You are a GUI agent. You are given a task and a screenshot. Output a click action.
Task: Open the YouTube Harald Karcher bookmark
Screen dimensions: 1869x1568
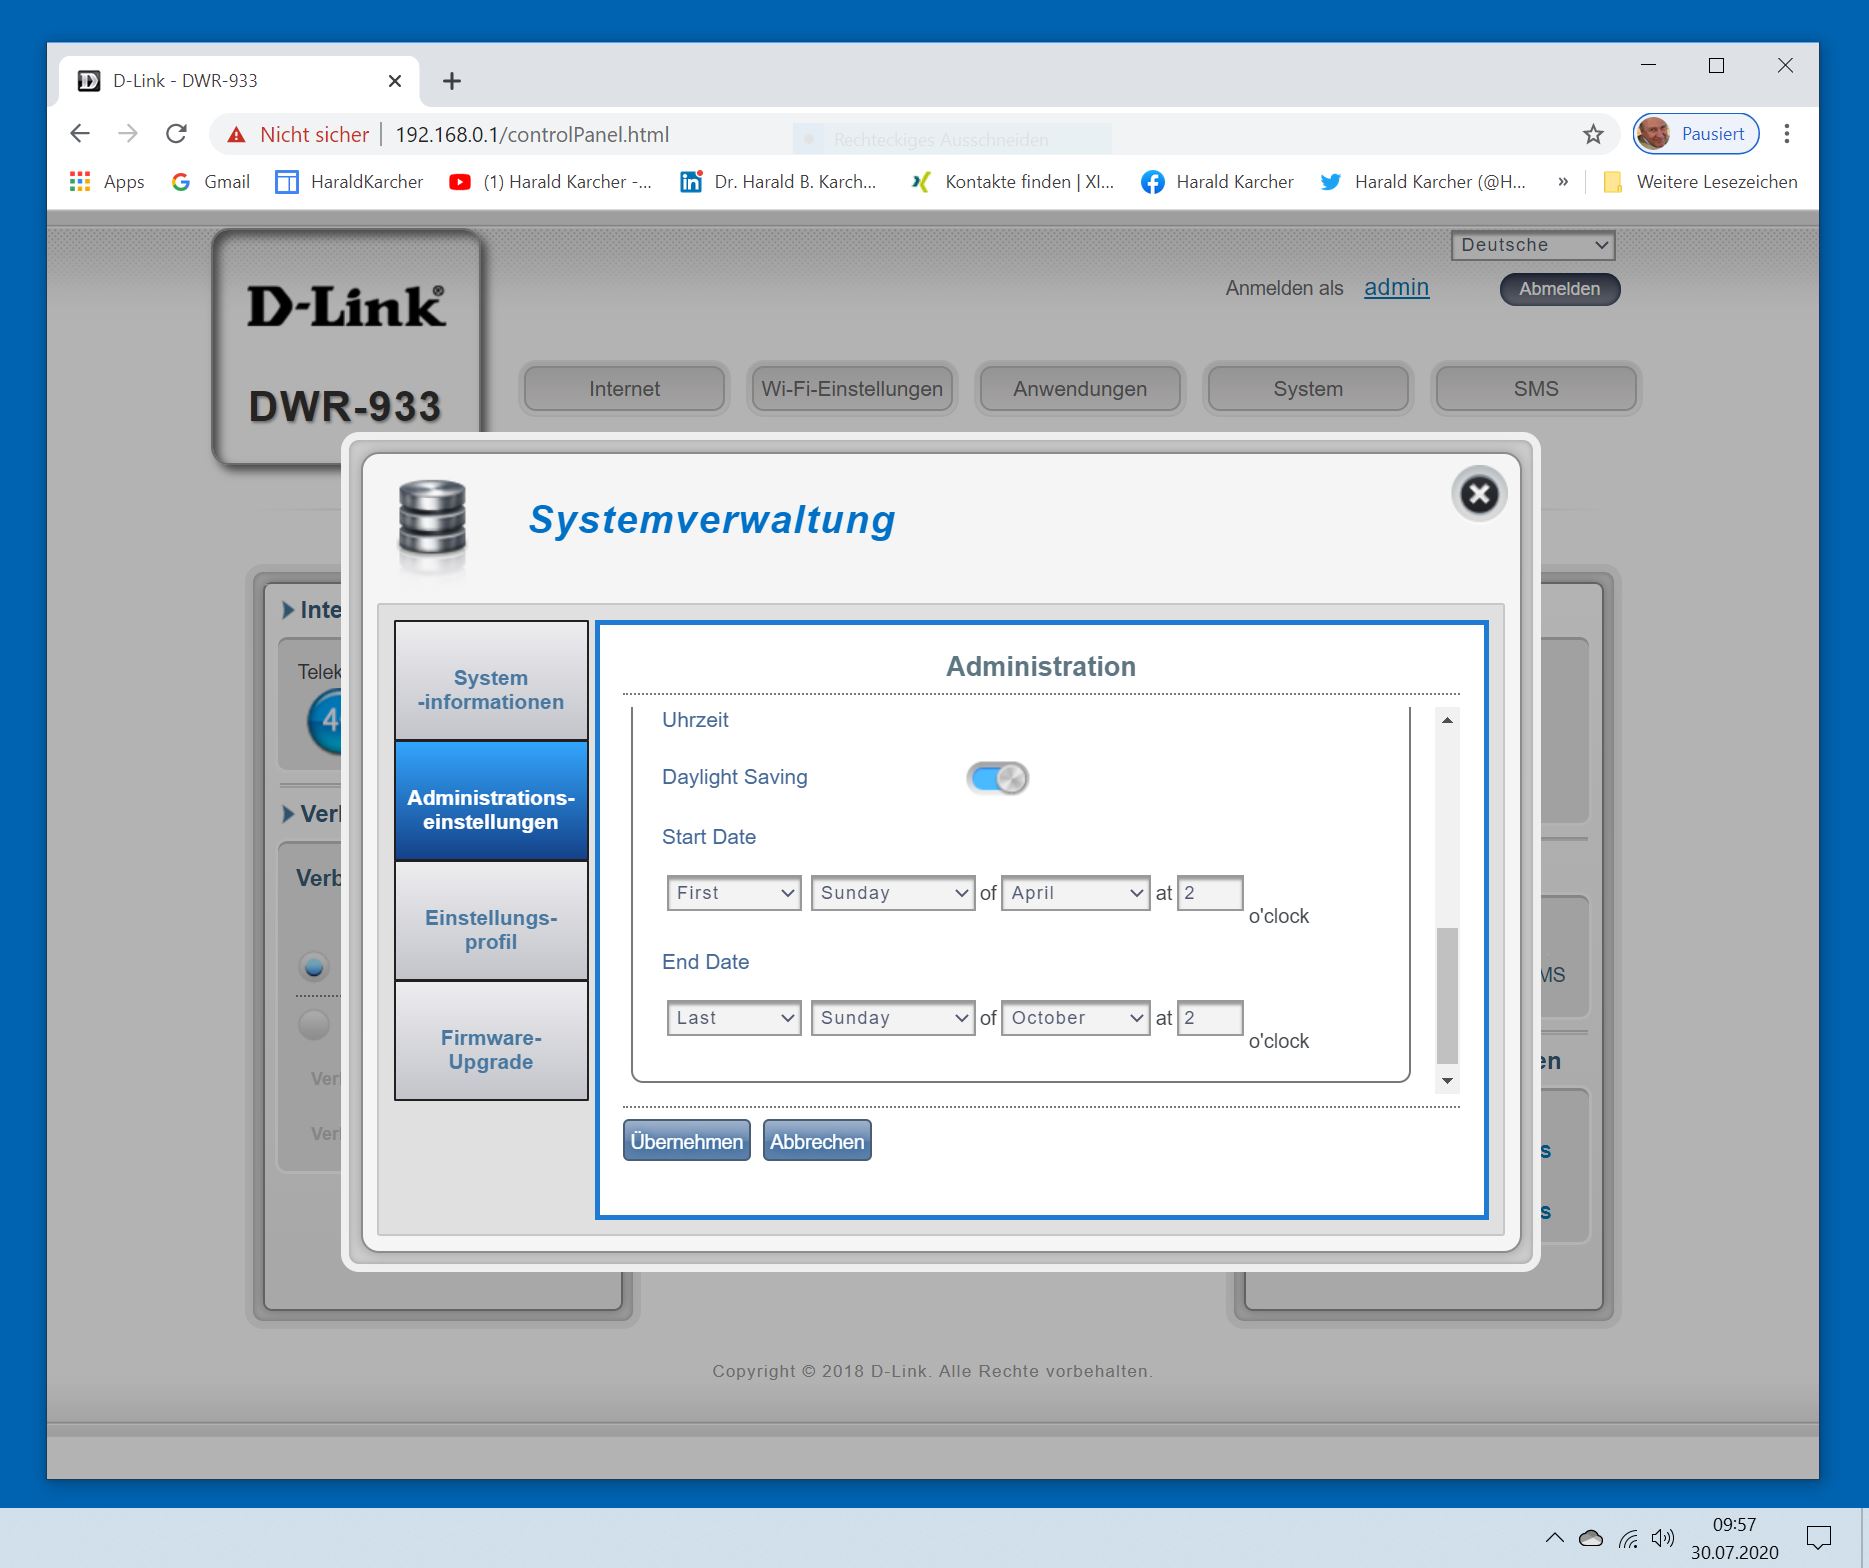(551, 182)
